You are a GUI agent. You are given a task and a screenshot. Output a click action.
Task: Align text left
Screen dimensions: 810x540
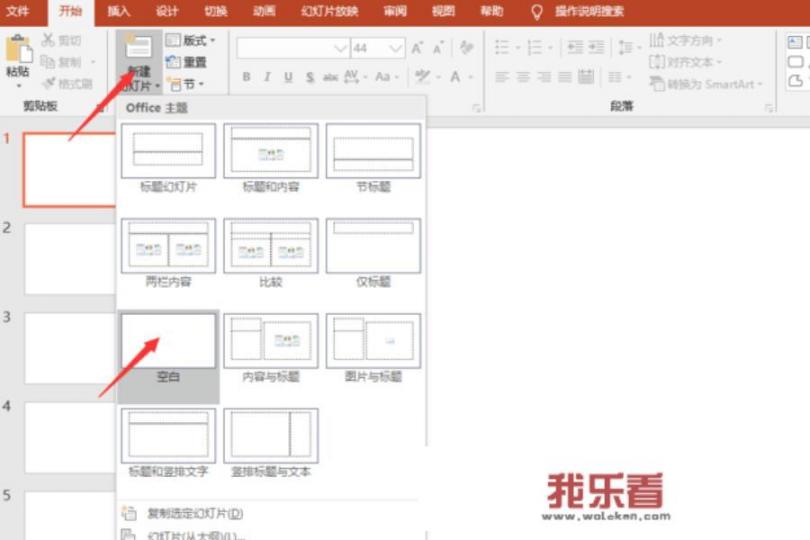coord(502,78)
